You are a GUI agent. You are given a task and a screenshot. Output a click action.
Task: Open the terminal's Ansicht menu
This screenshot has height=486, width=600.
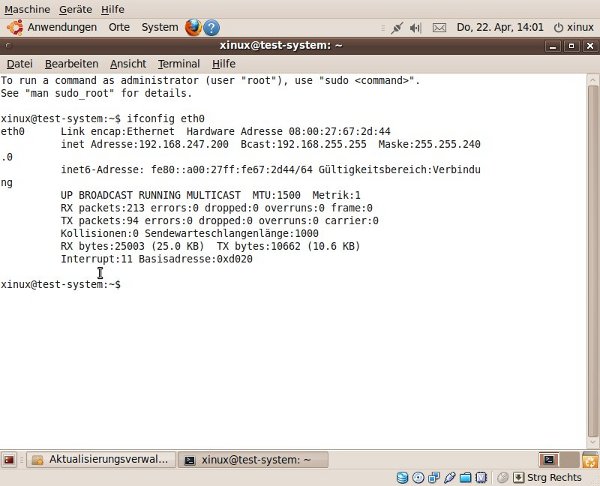point(128,63)
